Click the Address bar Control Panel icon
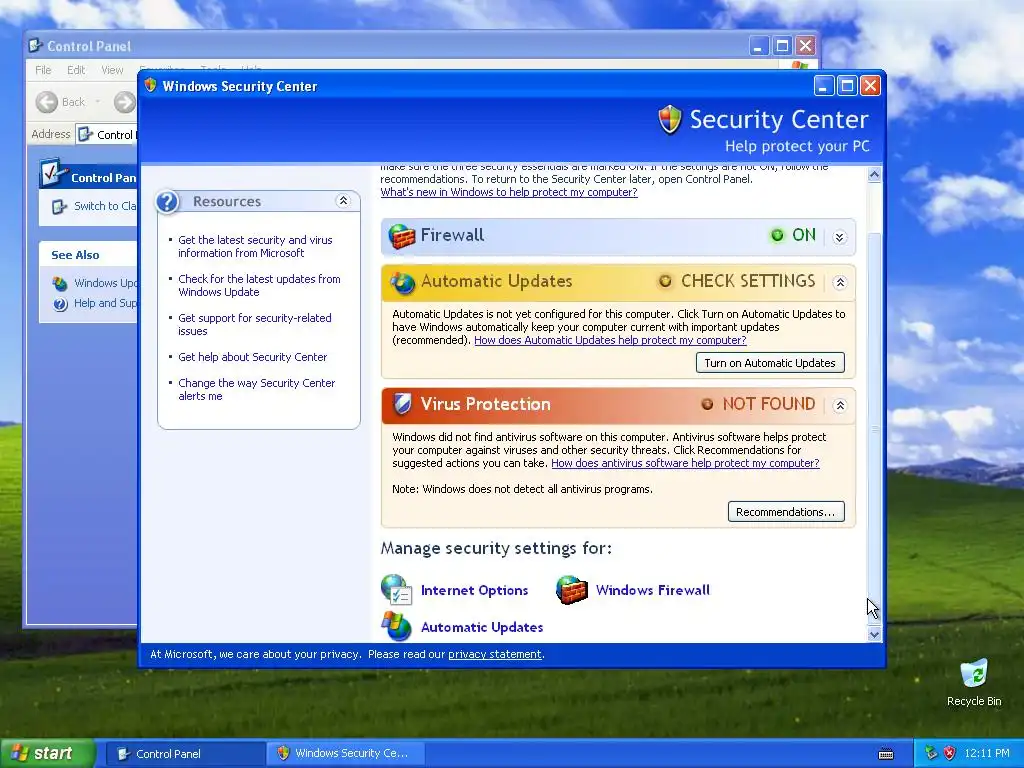The height and width of the screenshot is (768, 1024). pyautogui.click(x=85, y=135)
